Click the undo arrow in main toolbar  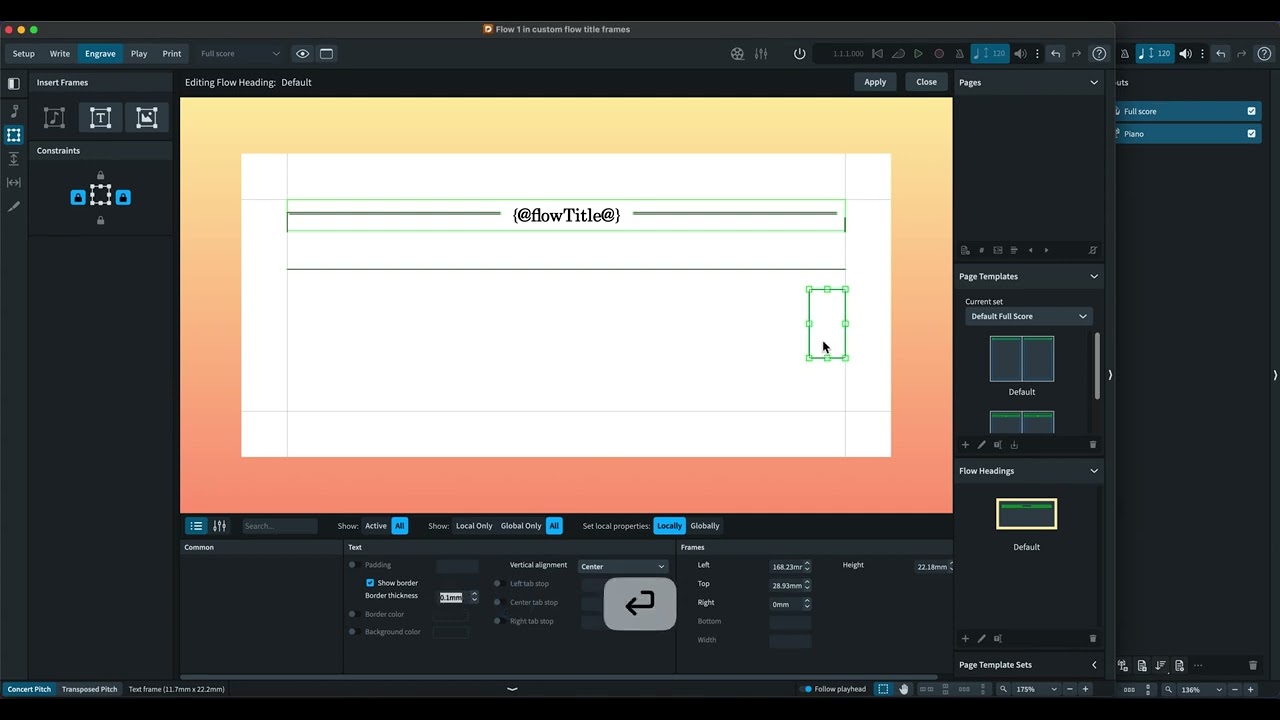coord(1055,54)
